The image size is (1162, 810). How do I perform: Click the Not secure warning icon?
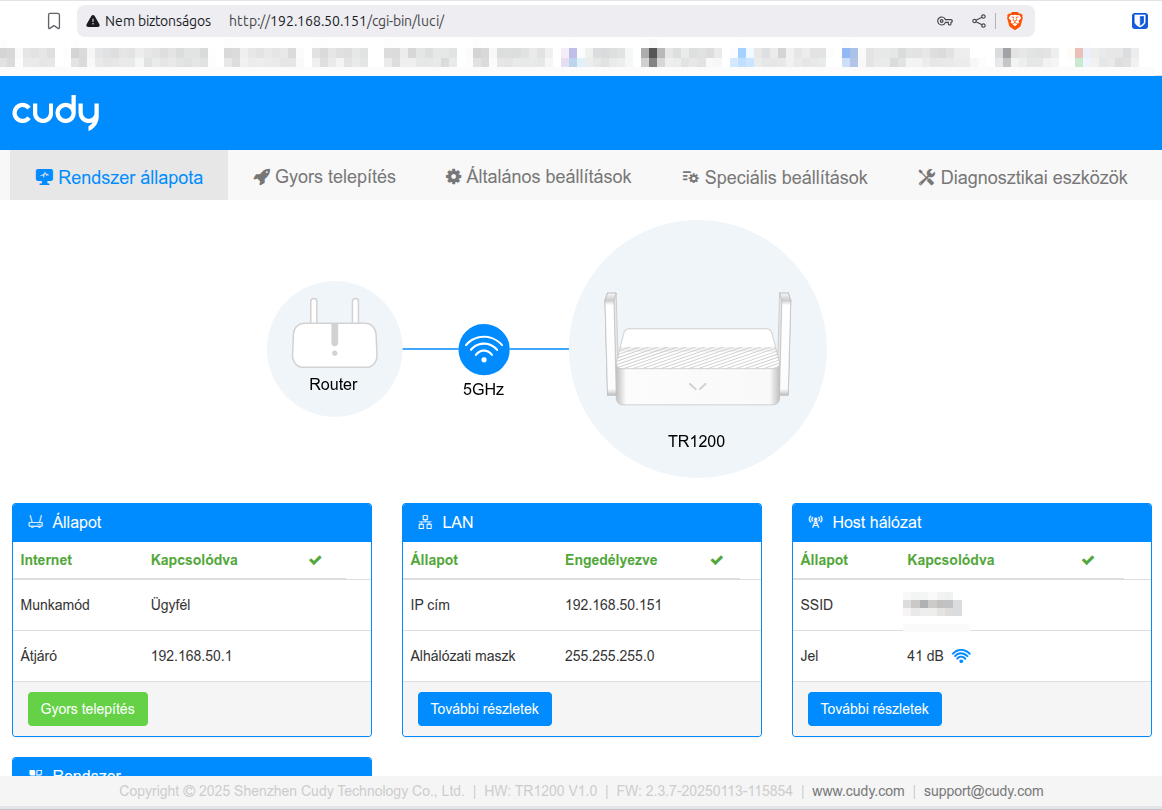point(93,21)
